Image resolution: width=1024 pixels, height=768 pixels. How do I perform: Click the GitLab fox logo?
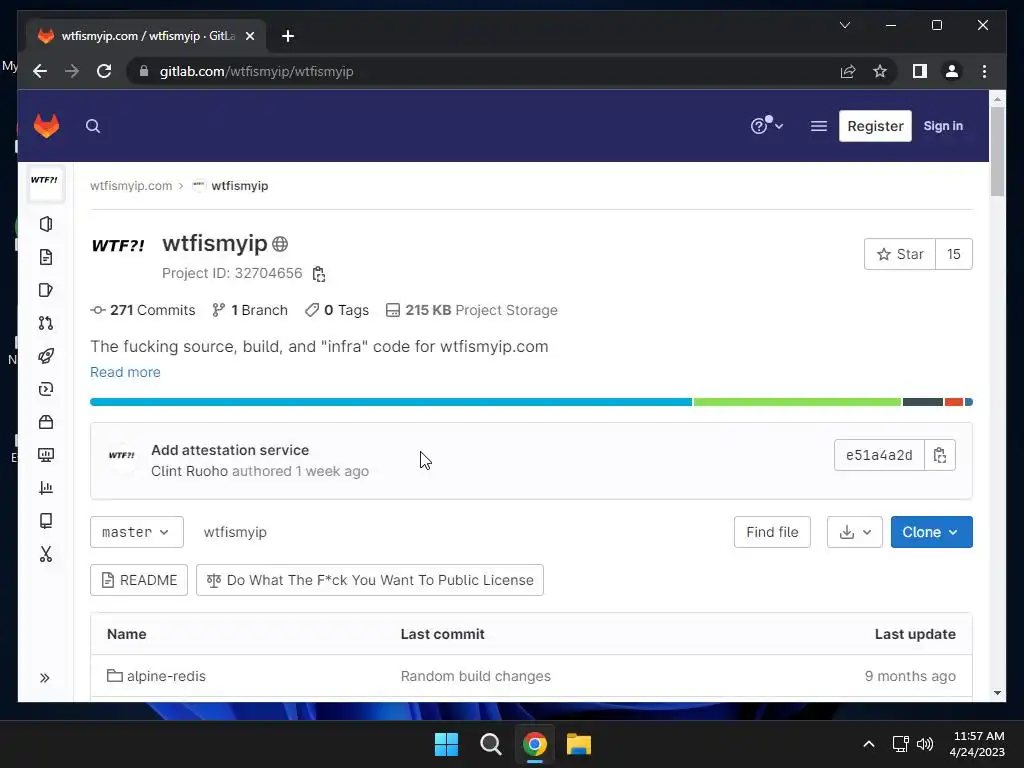(46, 125)
